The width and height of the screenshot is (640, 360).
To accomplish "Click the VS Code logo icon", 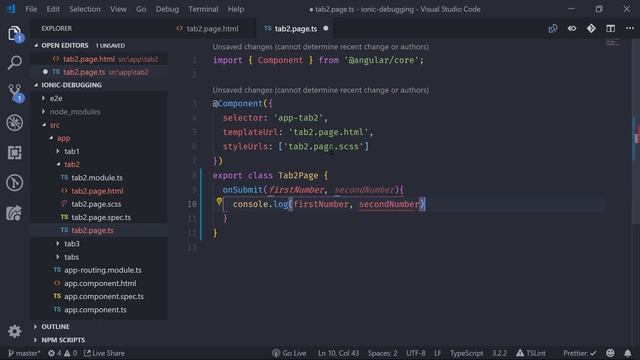I will coord(11,9).
